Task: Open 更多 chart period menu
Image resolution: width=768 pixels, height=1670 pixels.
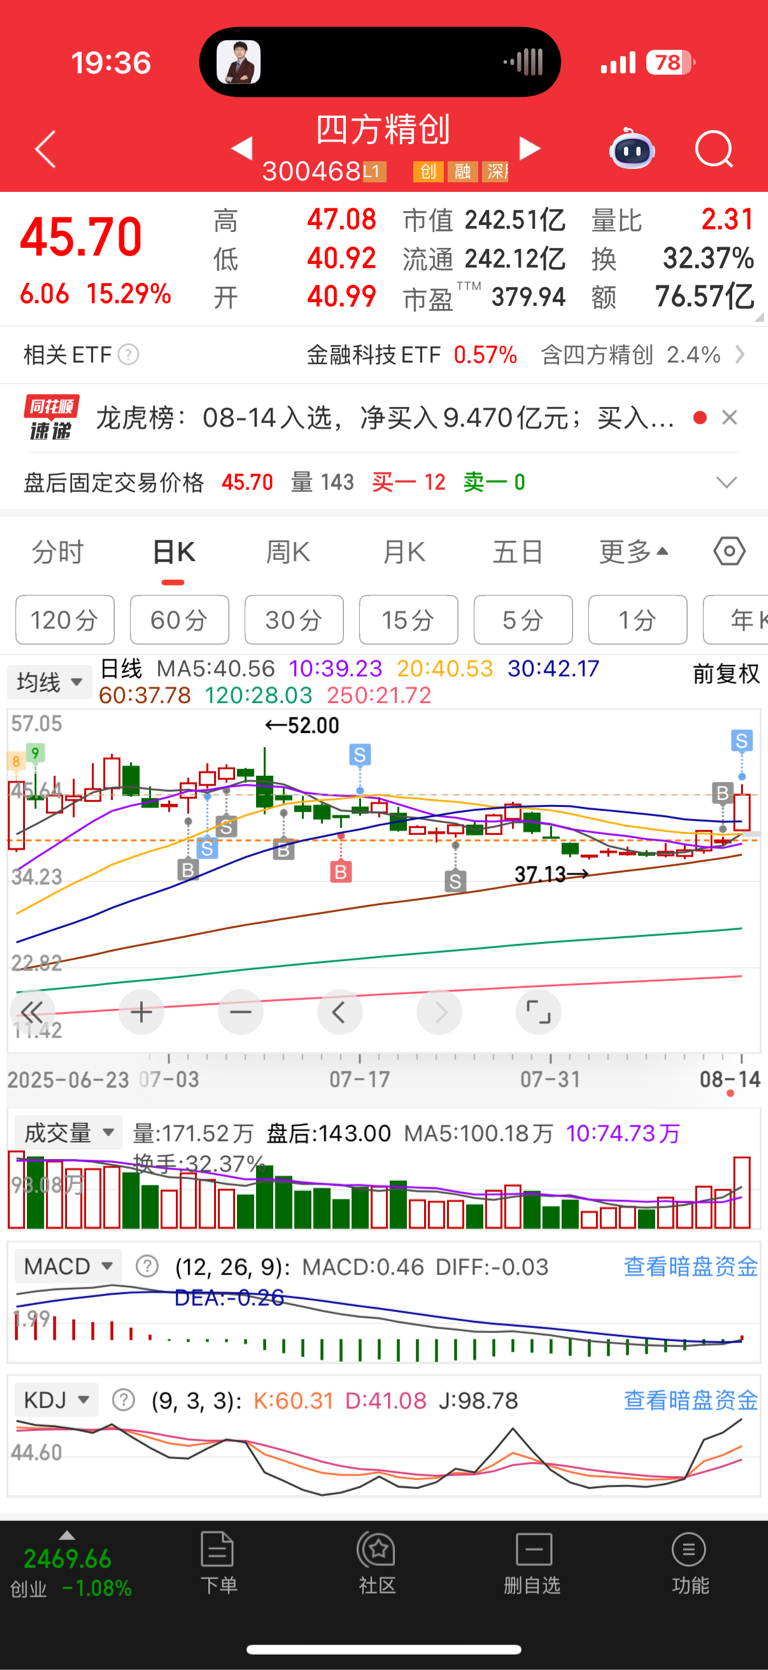Action: pos(633,552)
